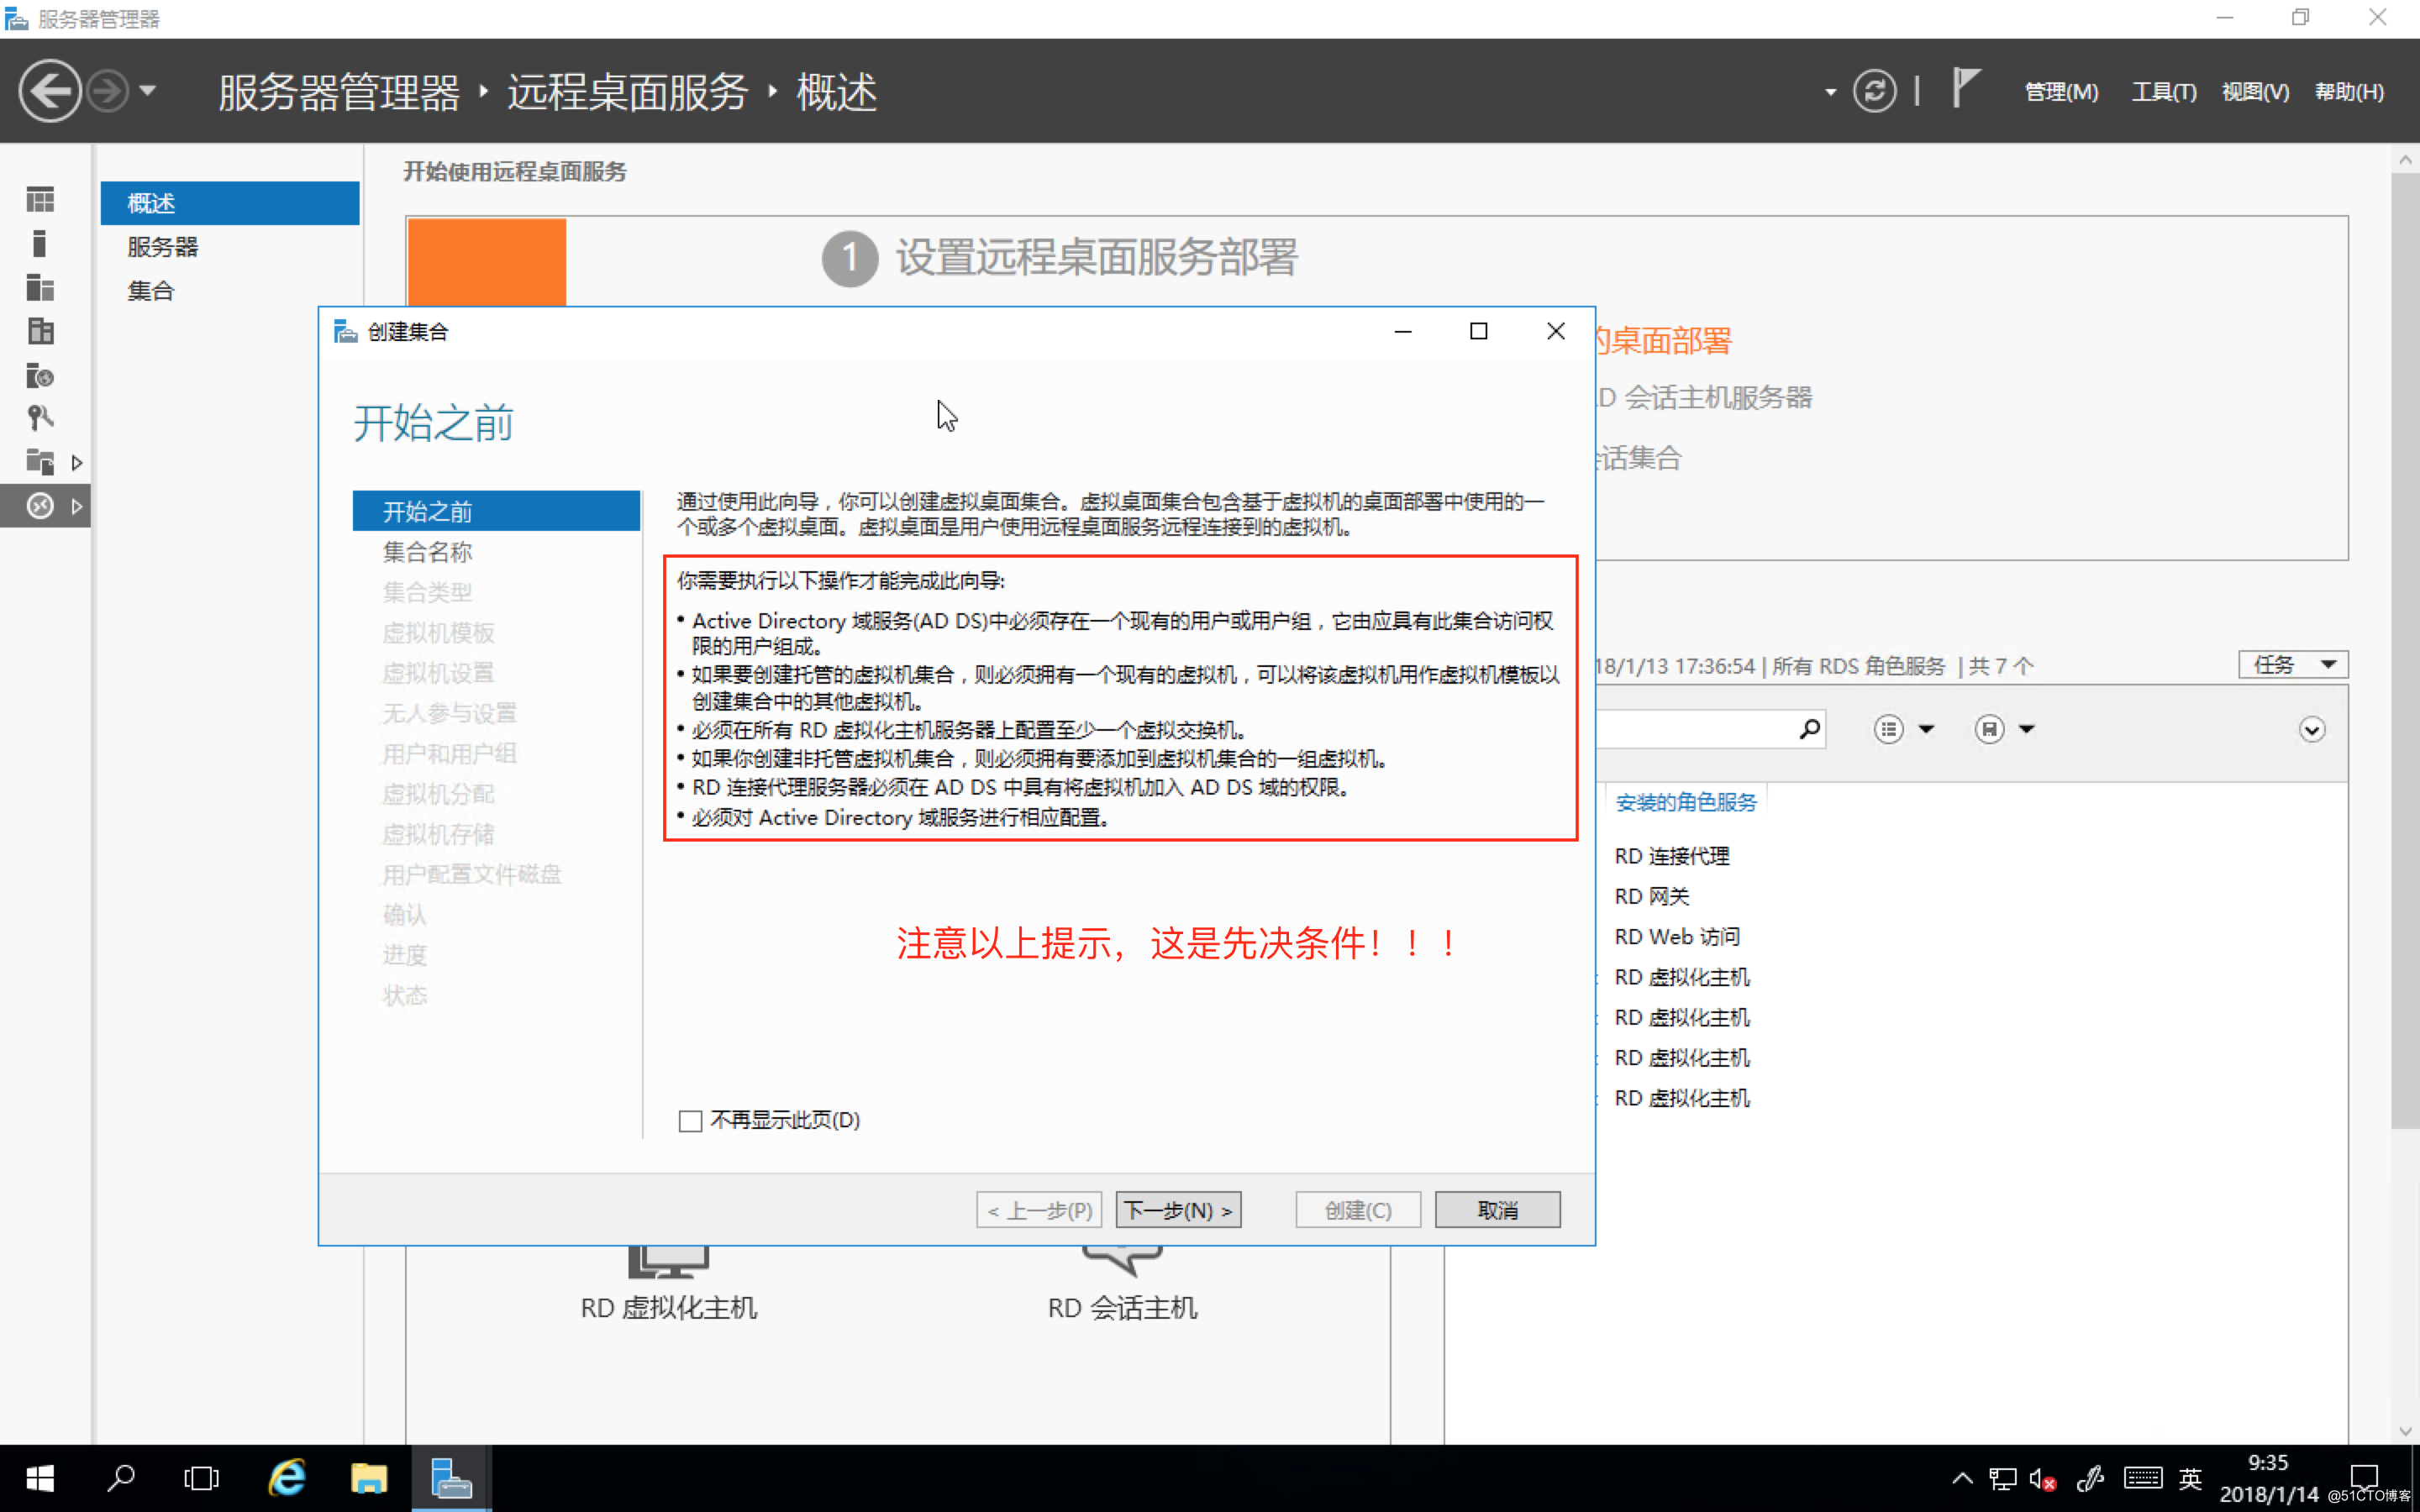This screenshot has width=2420, height=1512.
Task: Click the filter text input field
Action: point(1695,729)
